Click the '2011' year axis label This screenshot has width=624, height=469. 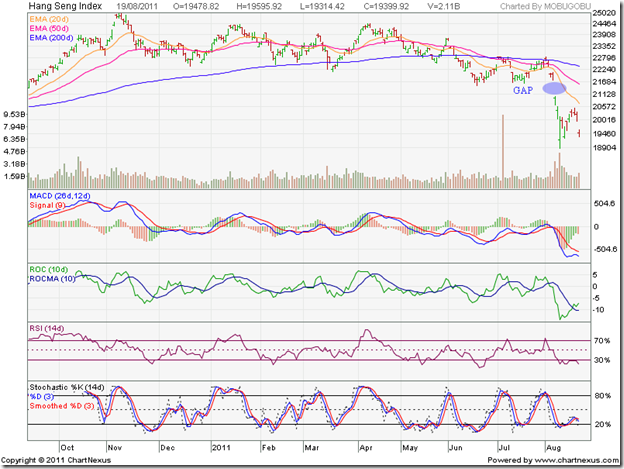pyautogui.click(x=221, y=448)
